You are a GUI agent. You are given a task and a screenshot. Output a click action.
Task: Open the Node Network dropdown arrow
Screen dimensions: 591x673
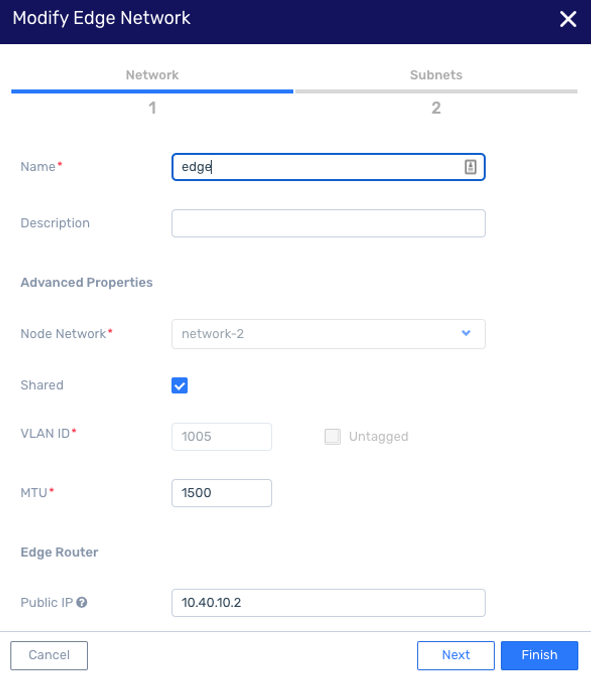coord(466,333)
